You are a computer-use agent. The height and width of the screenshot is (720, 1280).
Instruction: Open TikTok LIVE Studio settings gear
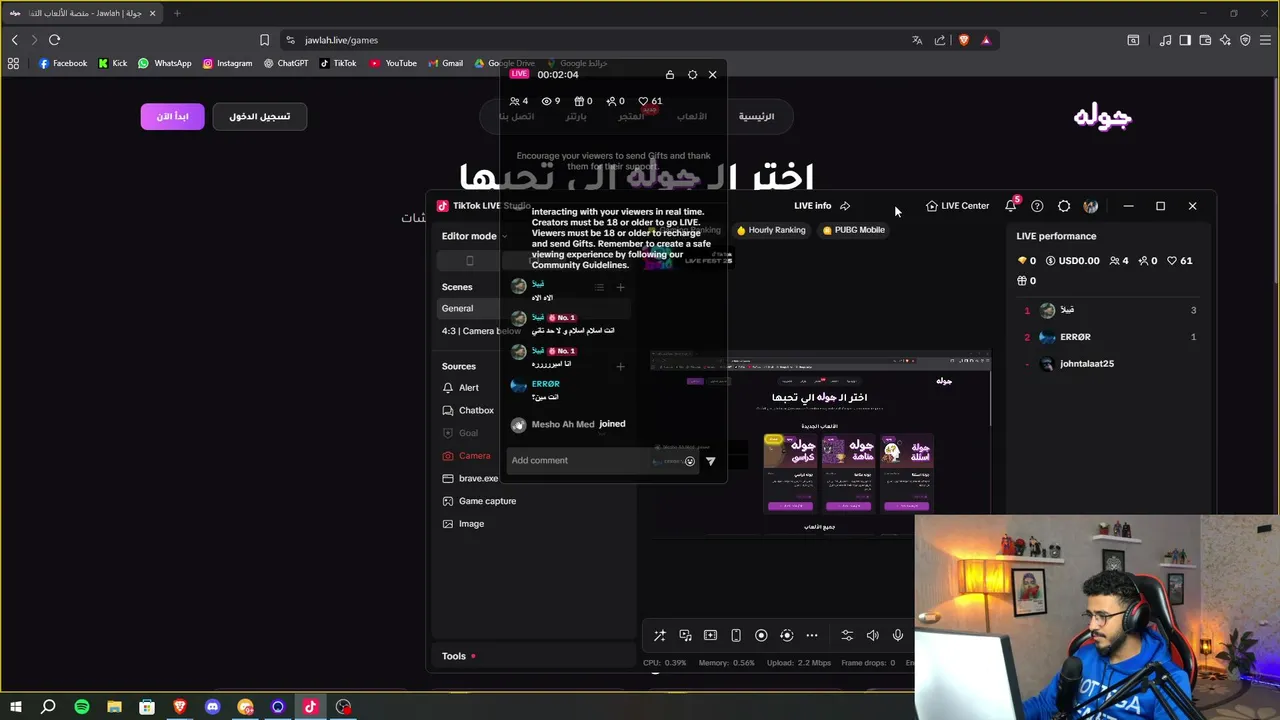1064,206
